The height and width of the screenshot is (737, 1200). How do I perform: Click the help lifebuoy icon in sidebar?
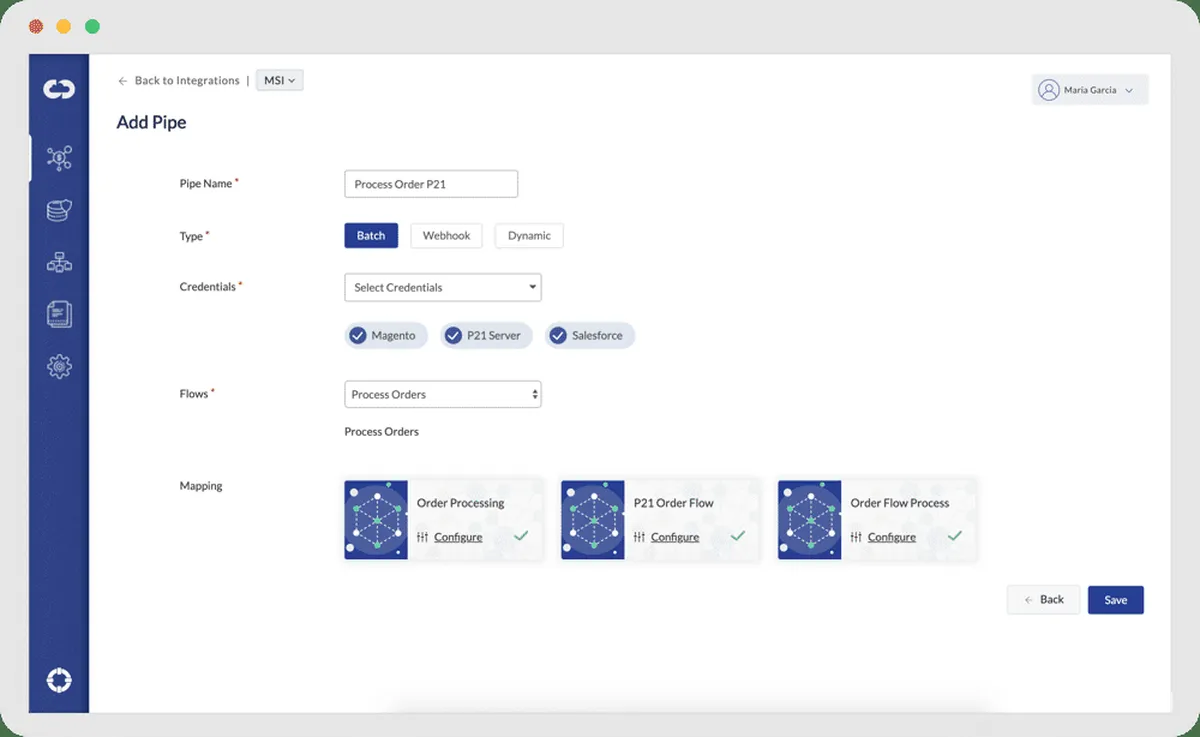pyautogui.click(x=59, y=680)
